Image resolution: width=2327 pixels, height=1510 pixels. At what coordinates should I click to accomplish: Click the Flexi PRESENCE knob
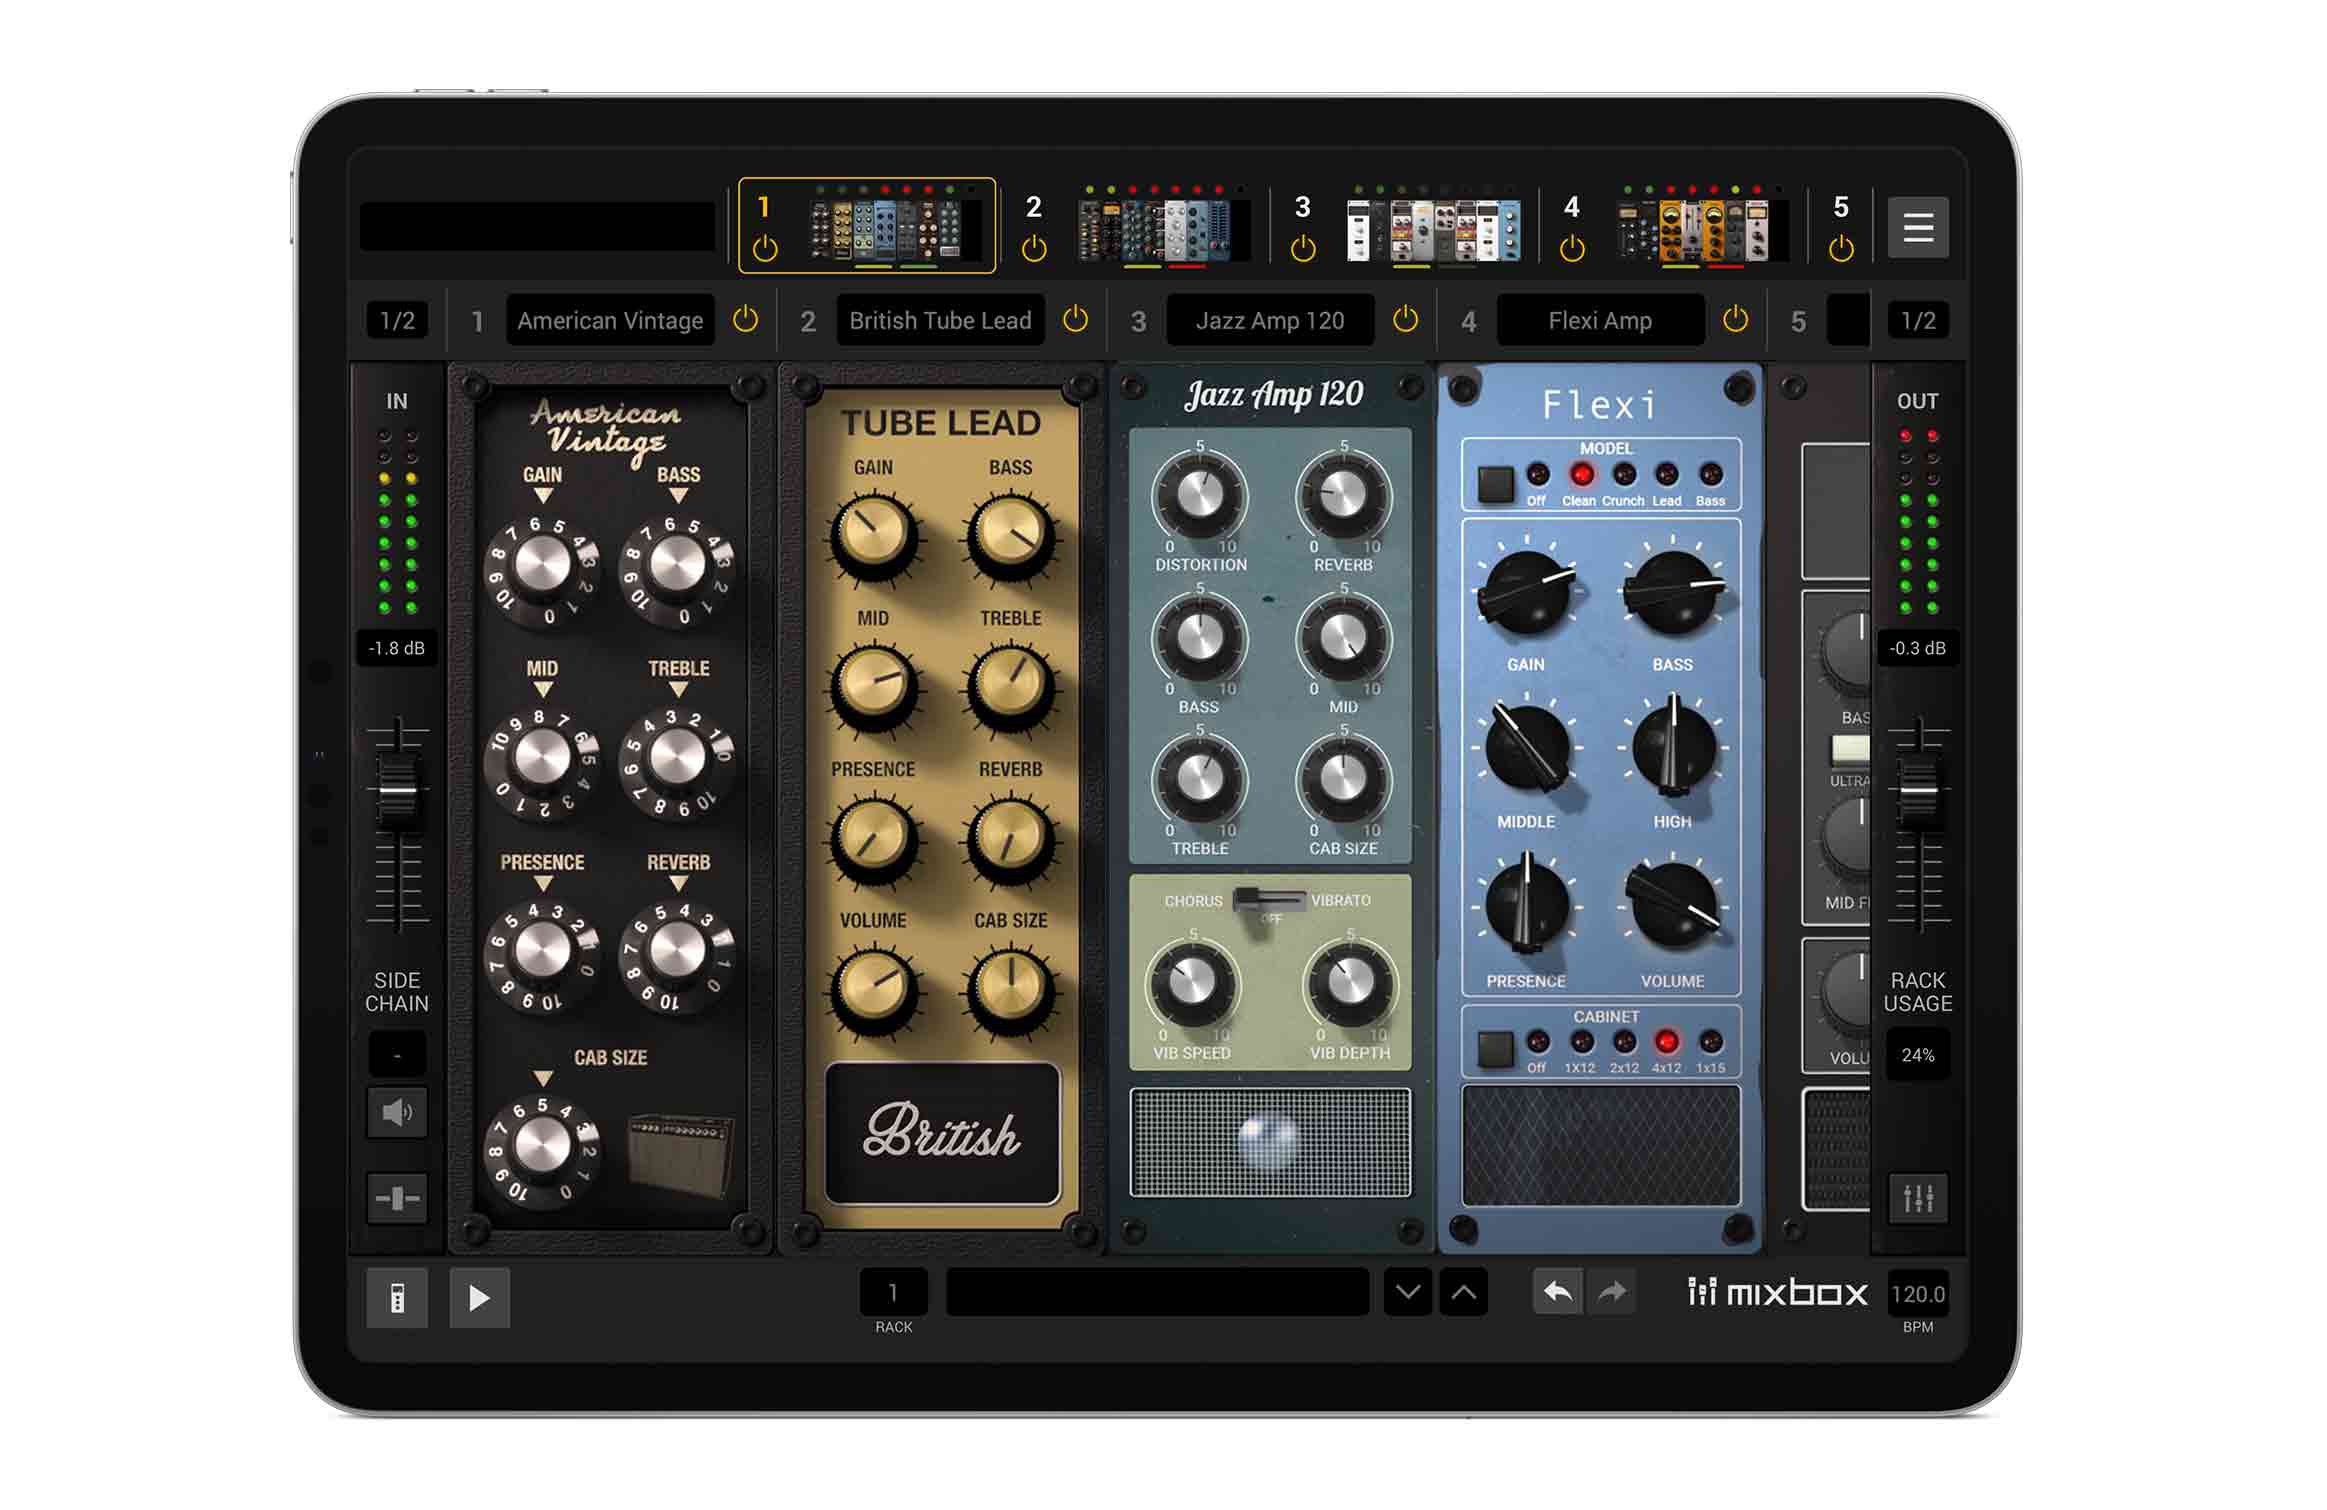coord(1526,905)
